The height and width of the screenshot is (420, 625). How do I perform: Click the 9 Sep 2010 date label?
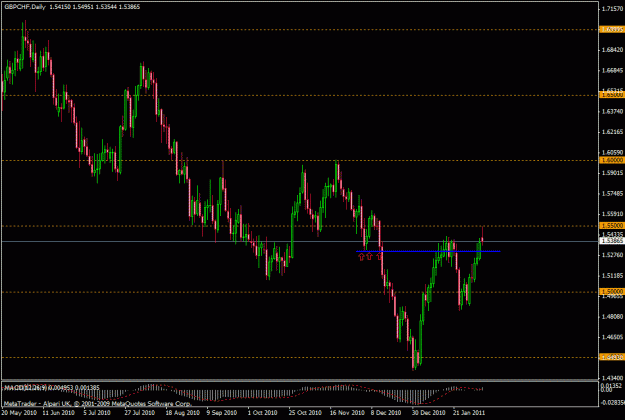[222, 413]
